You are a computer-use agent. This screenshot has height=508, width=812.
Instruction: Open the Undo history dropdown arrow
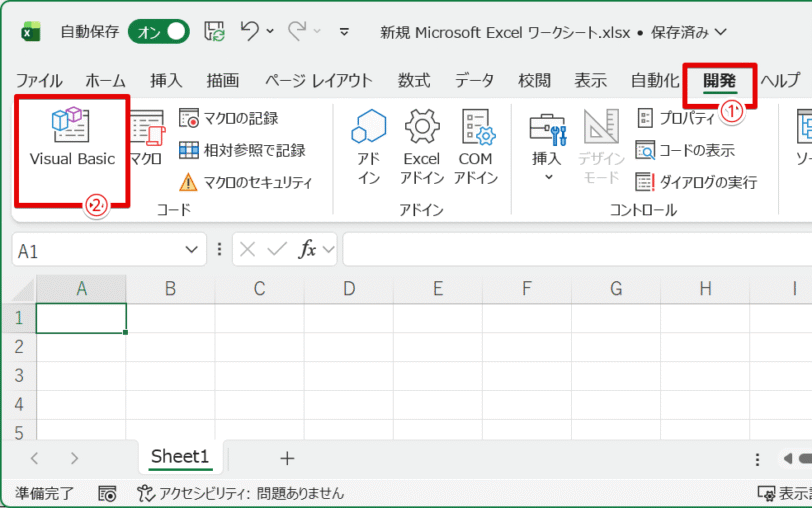(x=271, y=32)
